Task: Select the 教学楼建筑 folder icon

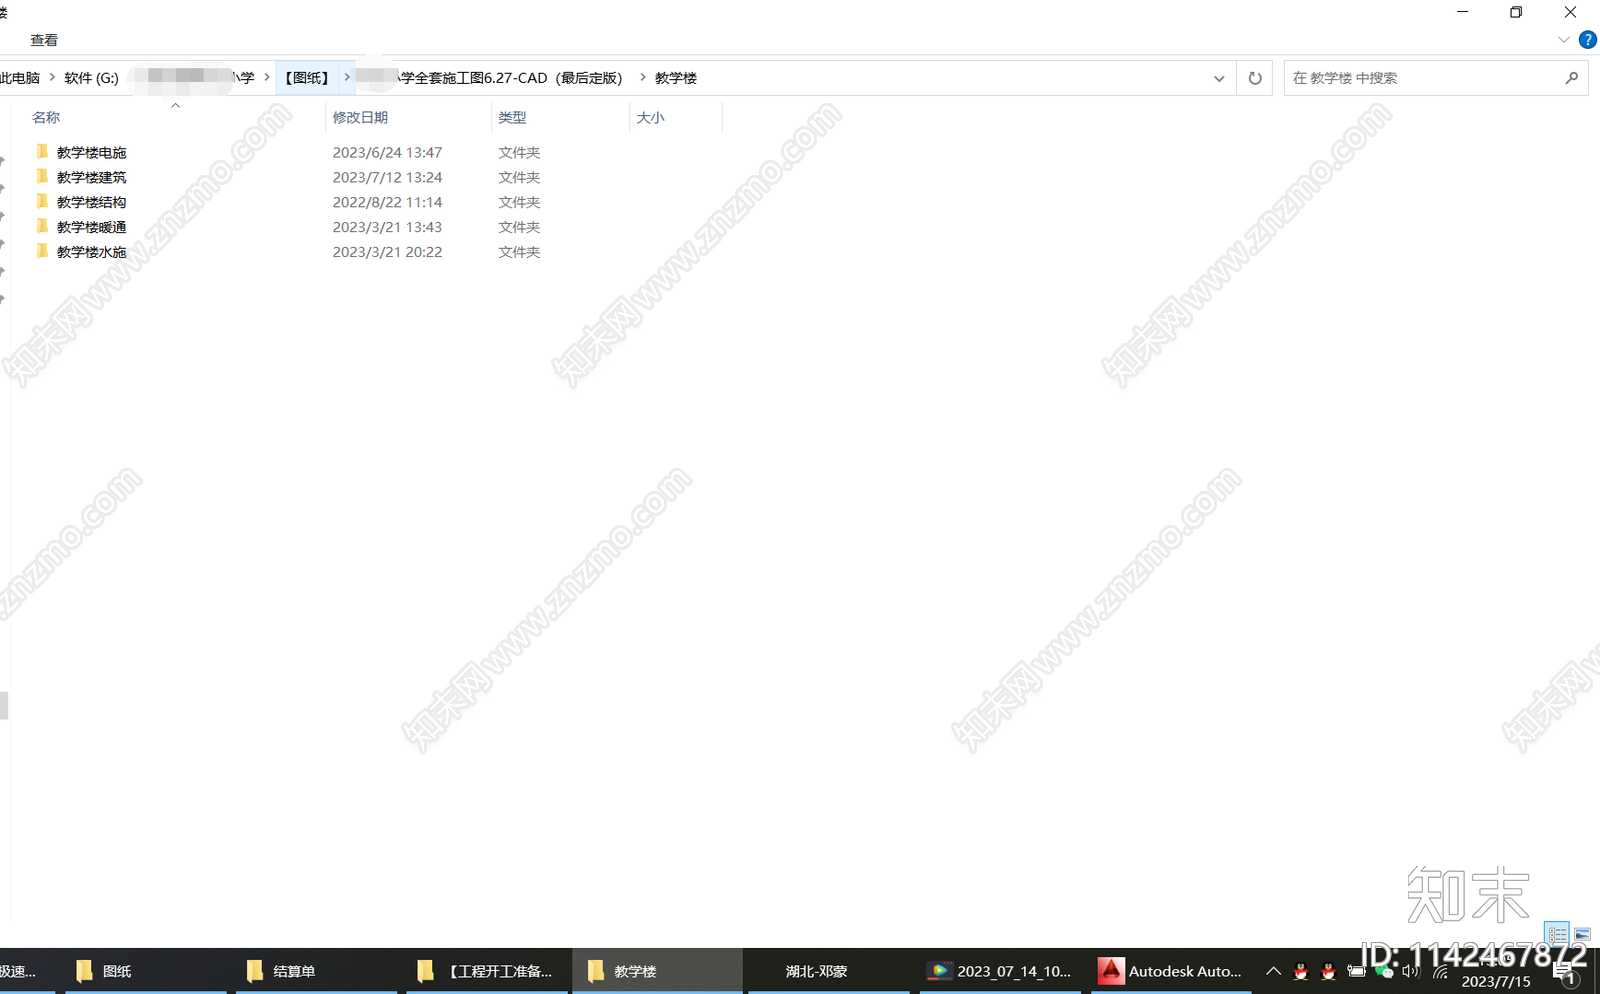Action: [42, 177]
